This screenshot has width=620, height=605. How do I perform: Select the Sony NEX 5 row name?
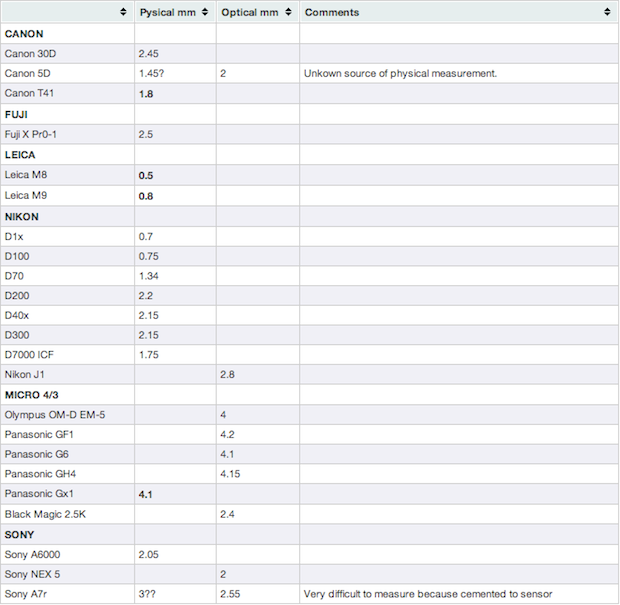32,575
